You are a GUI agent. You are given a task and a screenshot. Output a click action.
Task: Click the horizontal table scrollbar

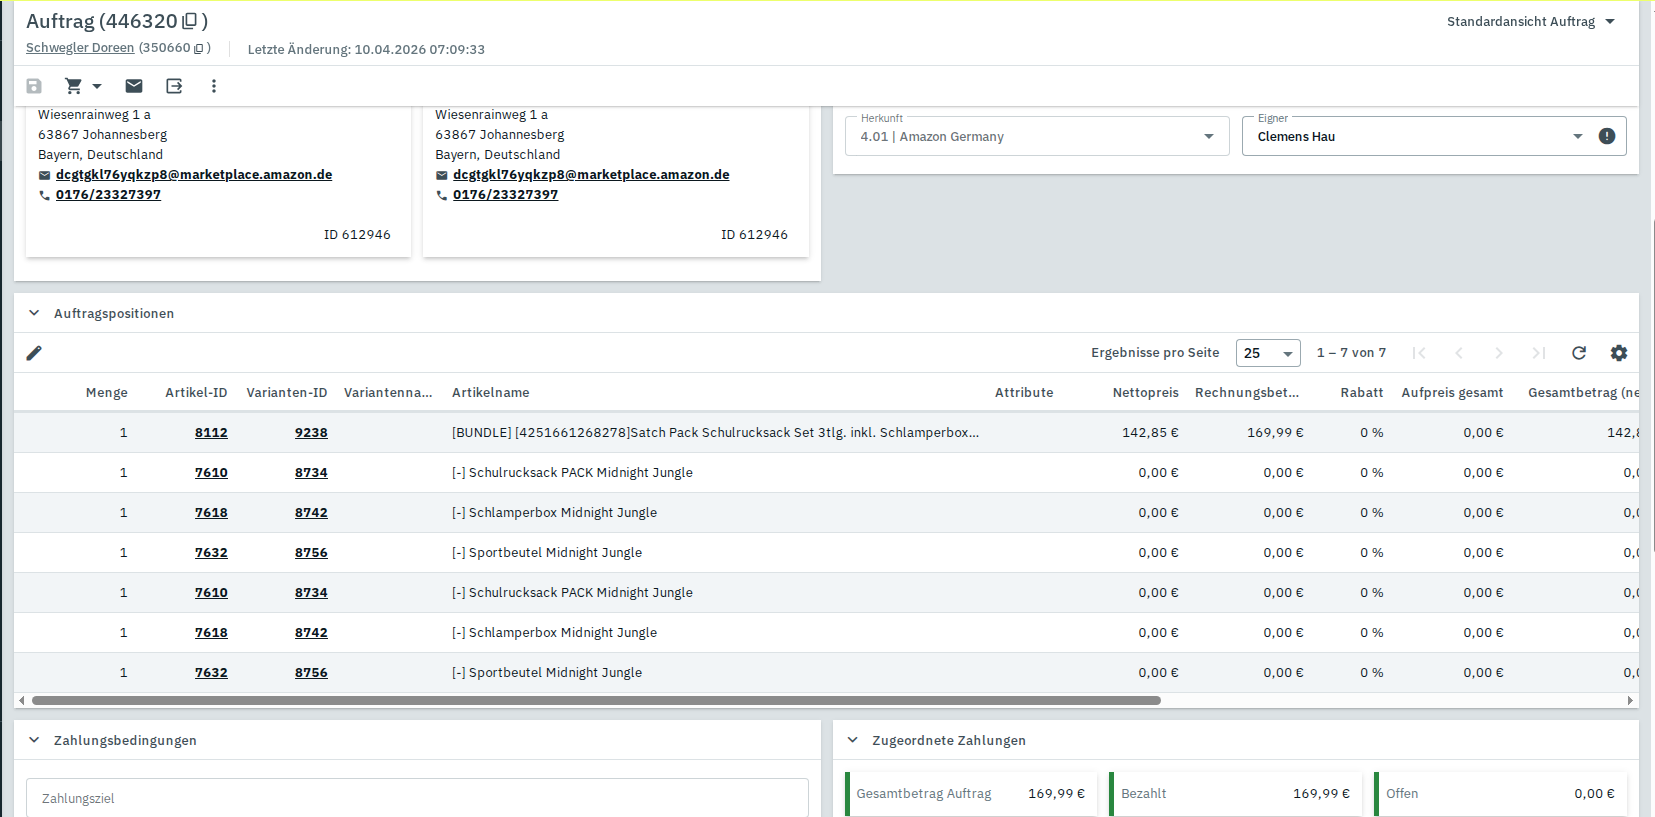(596, 701)
